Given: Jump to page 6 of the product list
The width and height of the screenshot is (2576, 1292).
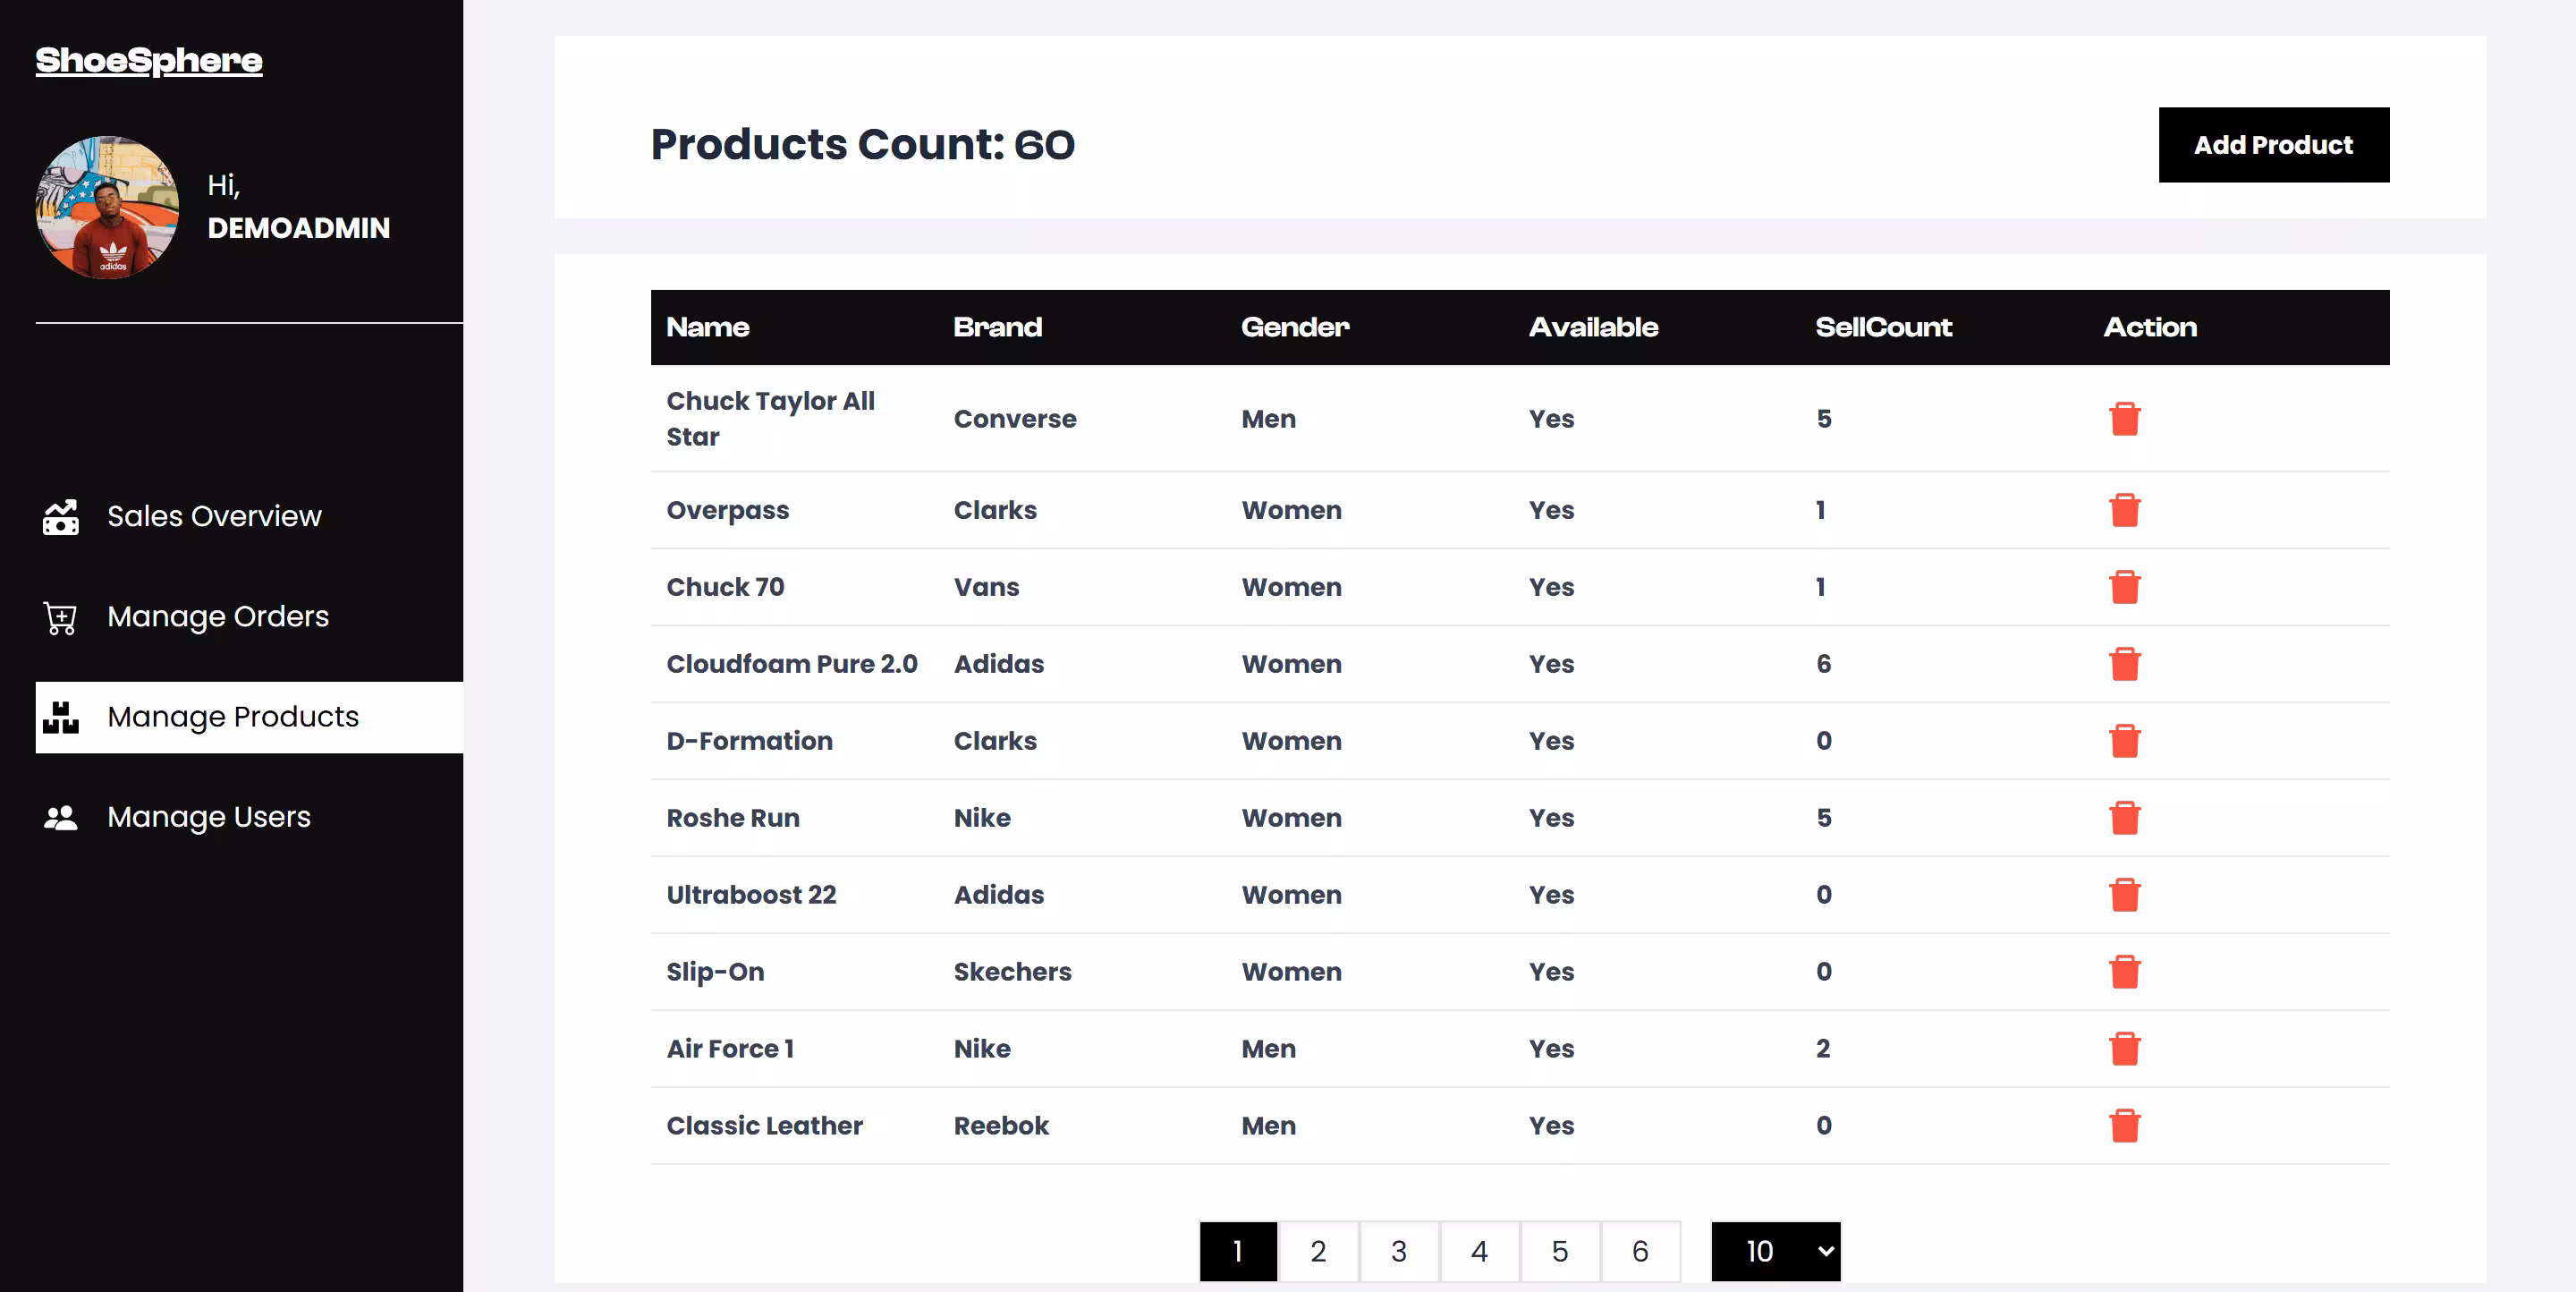Looking at the screenshot, I should 1640,1251.
